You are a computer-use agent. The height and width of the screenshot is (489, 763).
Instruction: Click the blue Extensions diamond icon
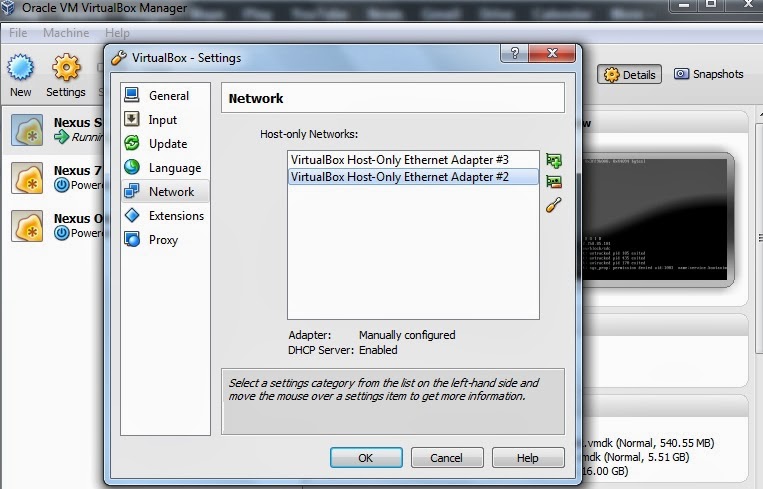point(132,215)
